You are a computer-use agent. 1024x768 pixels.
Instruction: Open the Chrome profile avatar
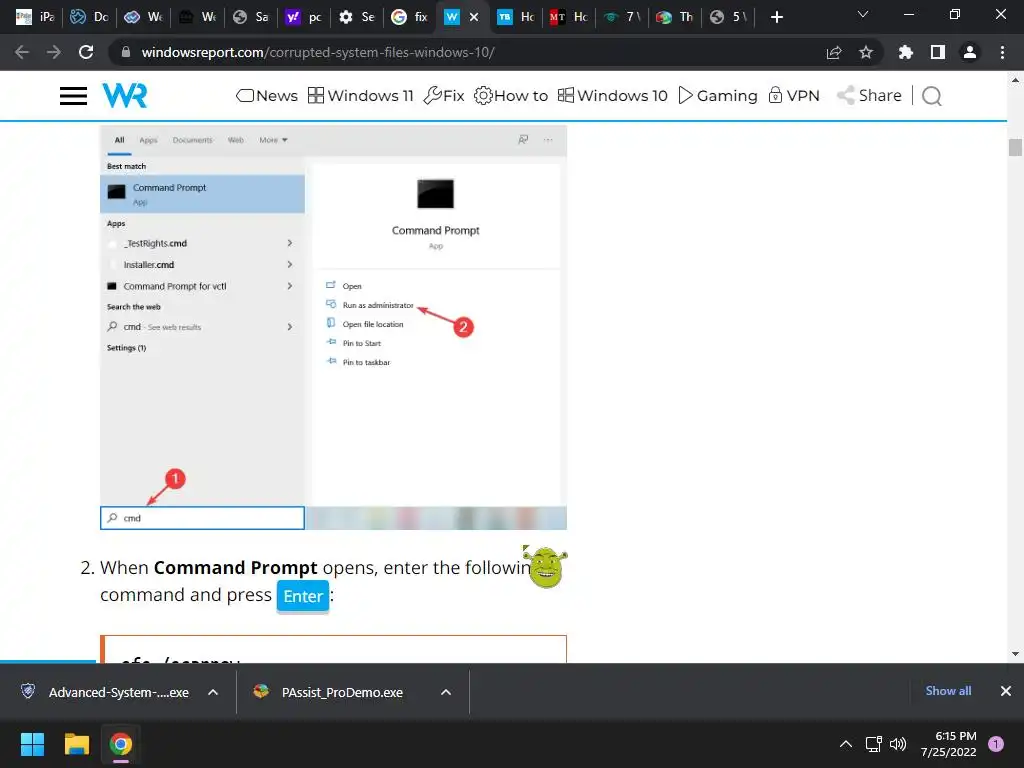(970, 52)
